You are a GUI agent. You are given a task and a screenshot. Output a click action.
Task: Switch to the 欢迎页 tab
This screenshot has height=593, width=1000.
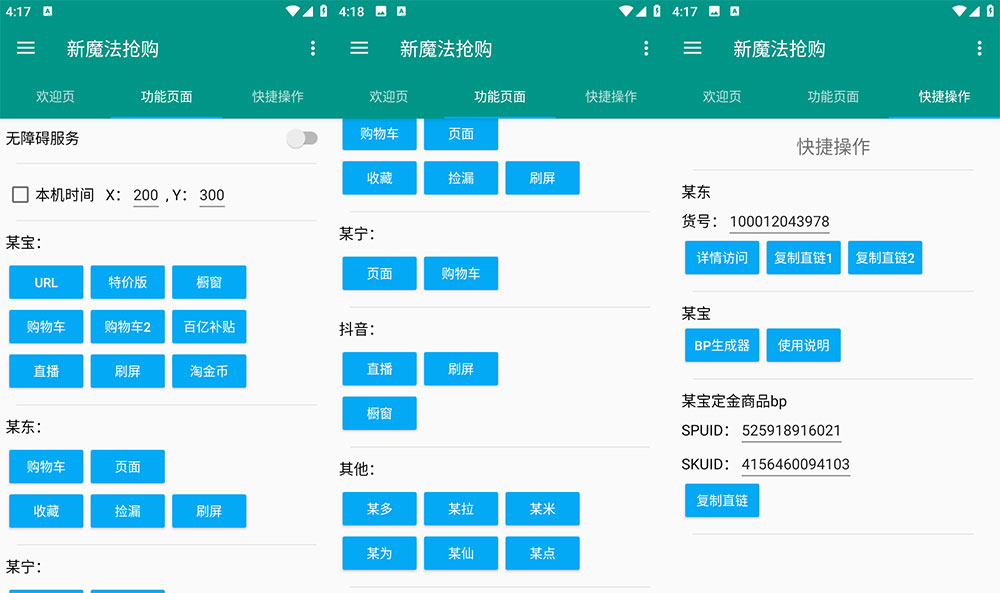click(55, 97)
